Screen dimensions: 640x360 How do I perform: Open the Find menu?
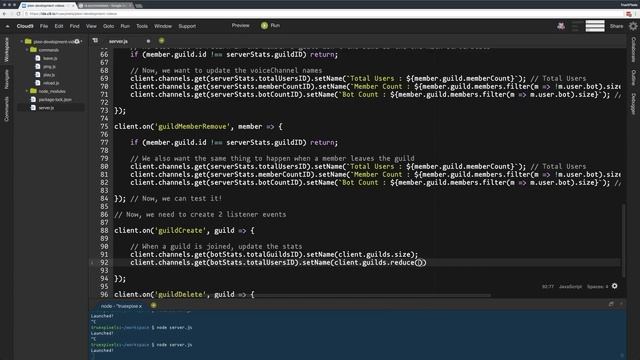[x=74, y=26]
